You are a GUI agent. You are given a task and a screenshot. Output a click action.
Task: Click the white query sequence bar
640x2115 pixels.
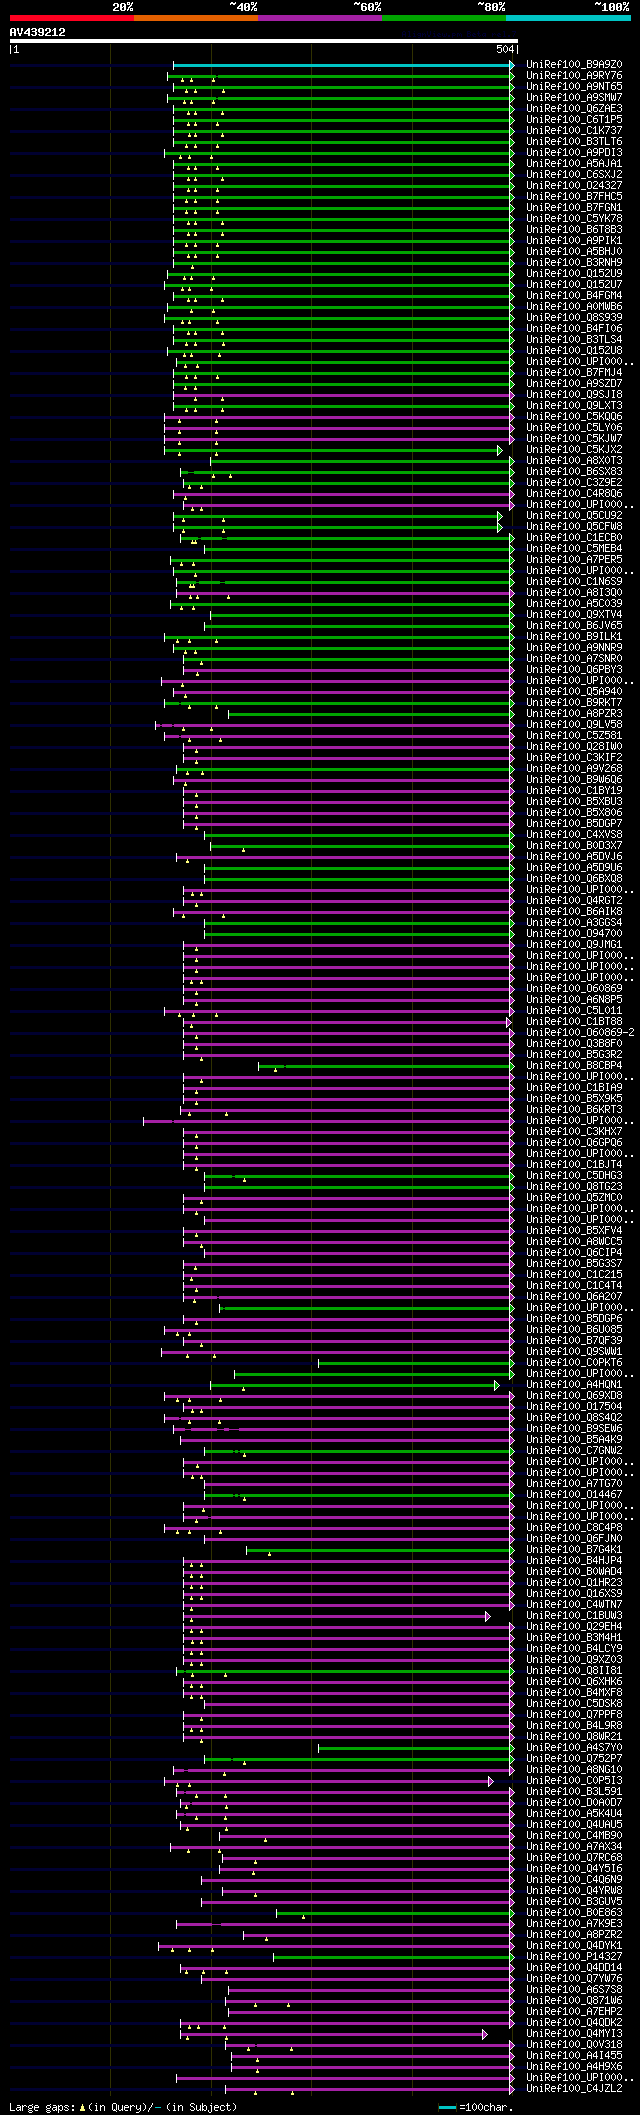[263, 41]
